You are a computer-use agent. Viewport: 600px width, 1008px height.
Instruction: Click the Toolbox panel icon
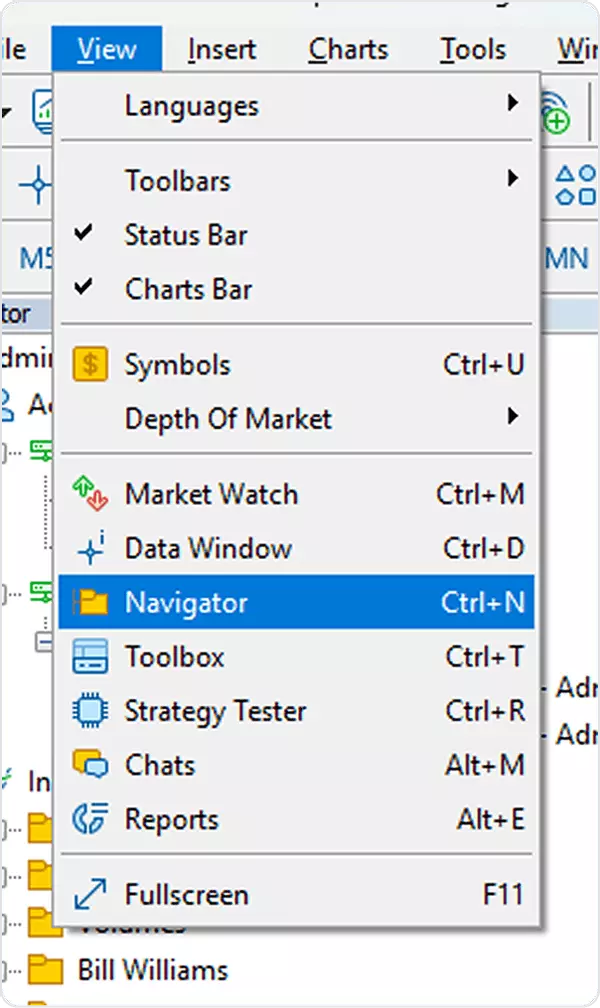click(90, 657)
